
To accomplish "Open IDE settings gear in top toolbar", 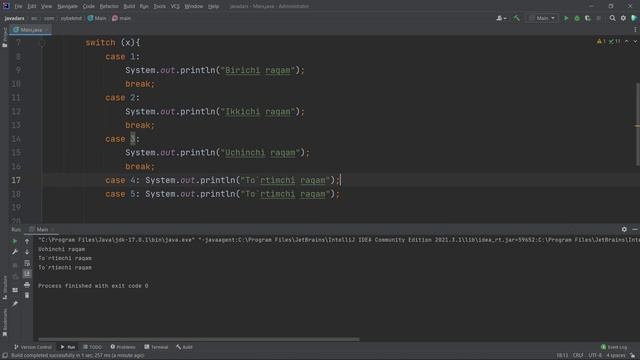I will pyautogui.click(x=623, y=18).
